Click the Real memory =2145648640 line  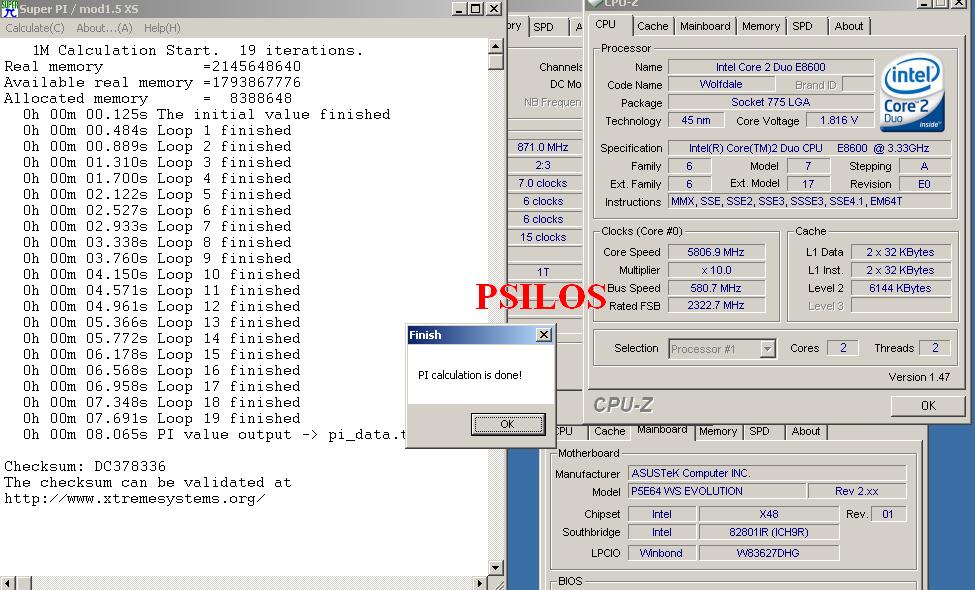click(152, 67)
